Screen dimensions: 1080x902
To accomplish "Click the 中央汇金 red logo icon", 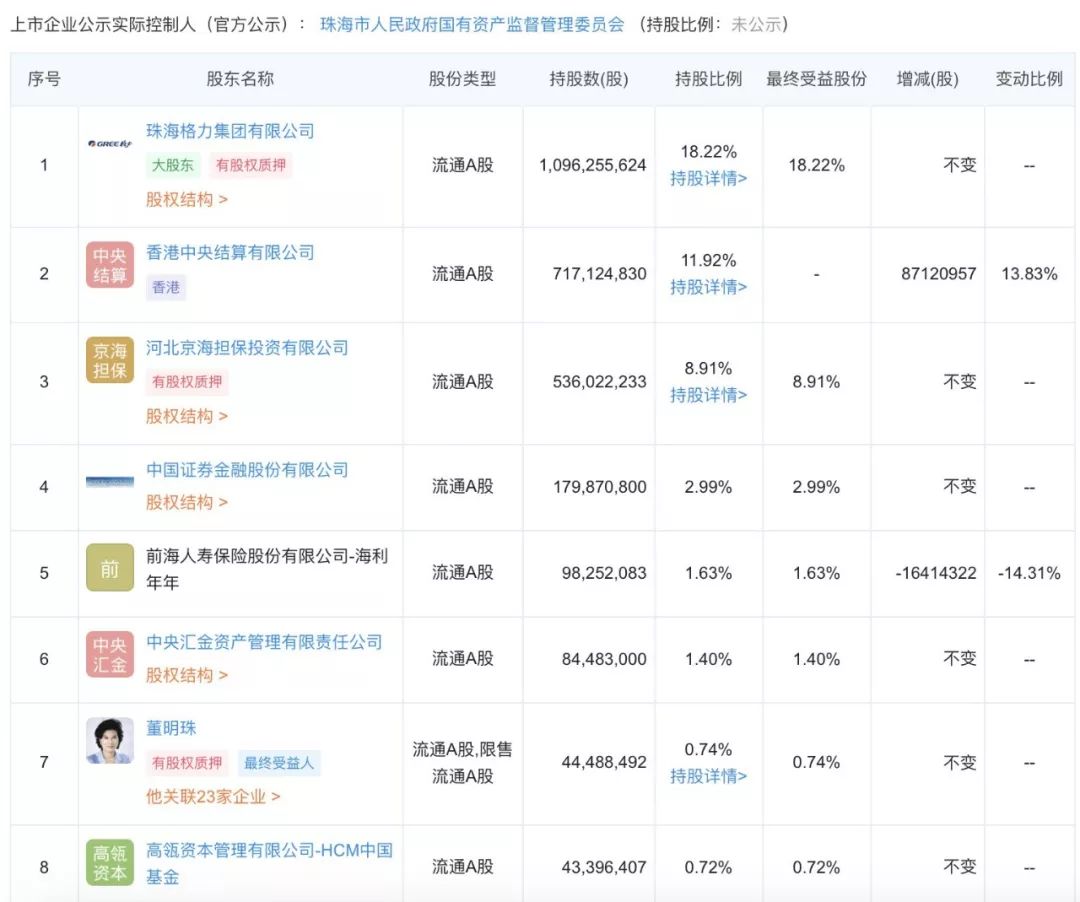I will click(x=110, y=654).
